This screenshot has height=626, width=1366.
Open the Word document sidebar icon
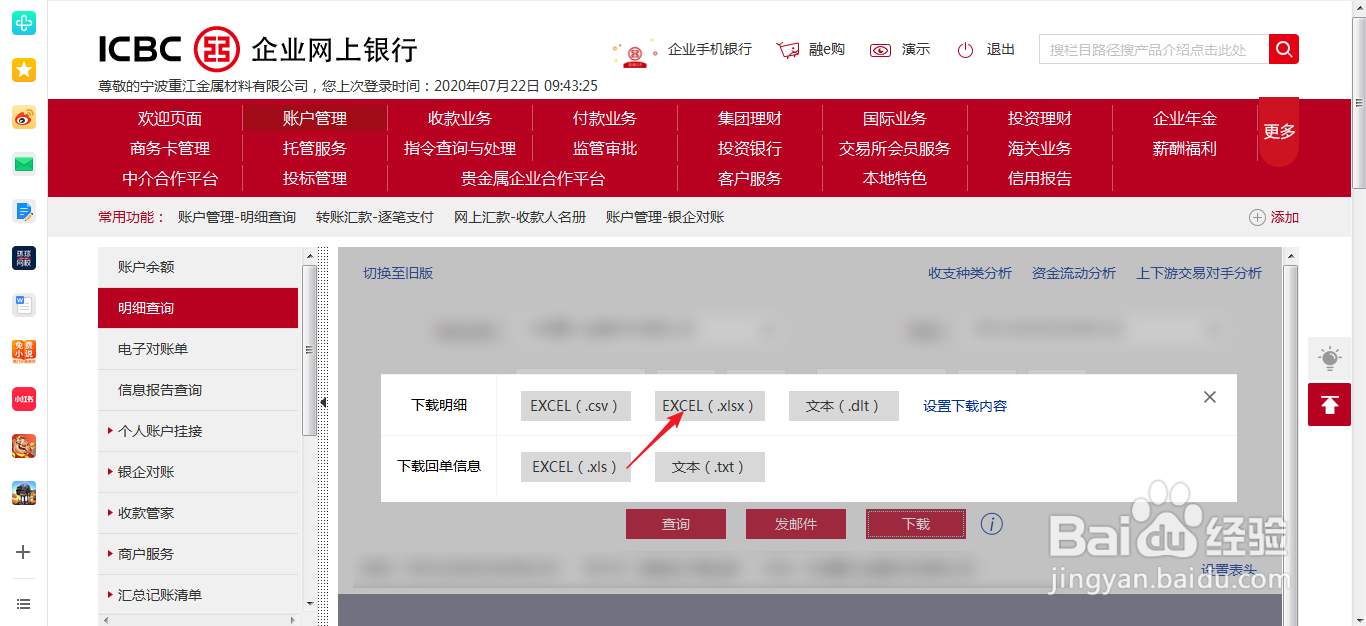(24, 305)
